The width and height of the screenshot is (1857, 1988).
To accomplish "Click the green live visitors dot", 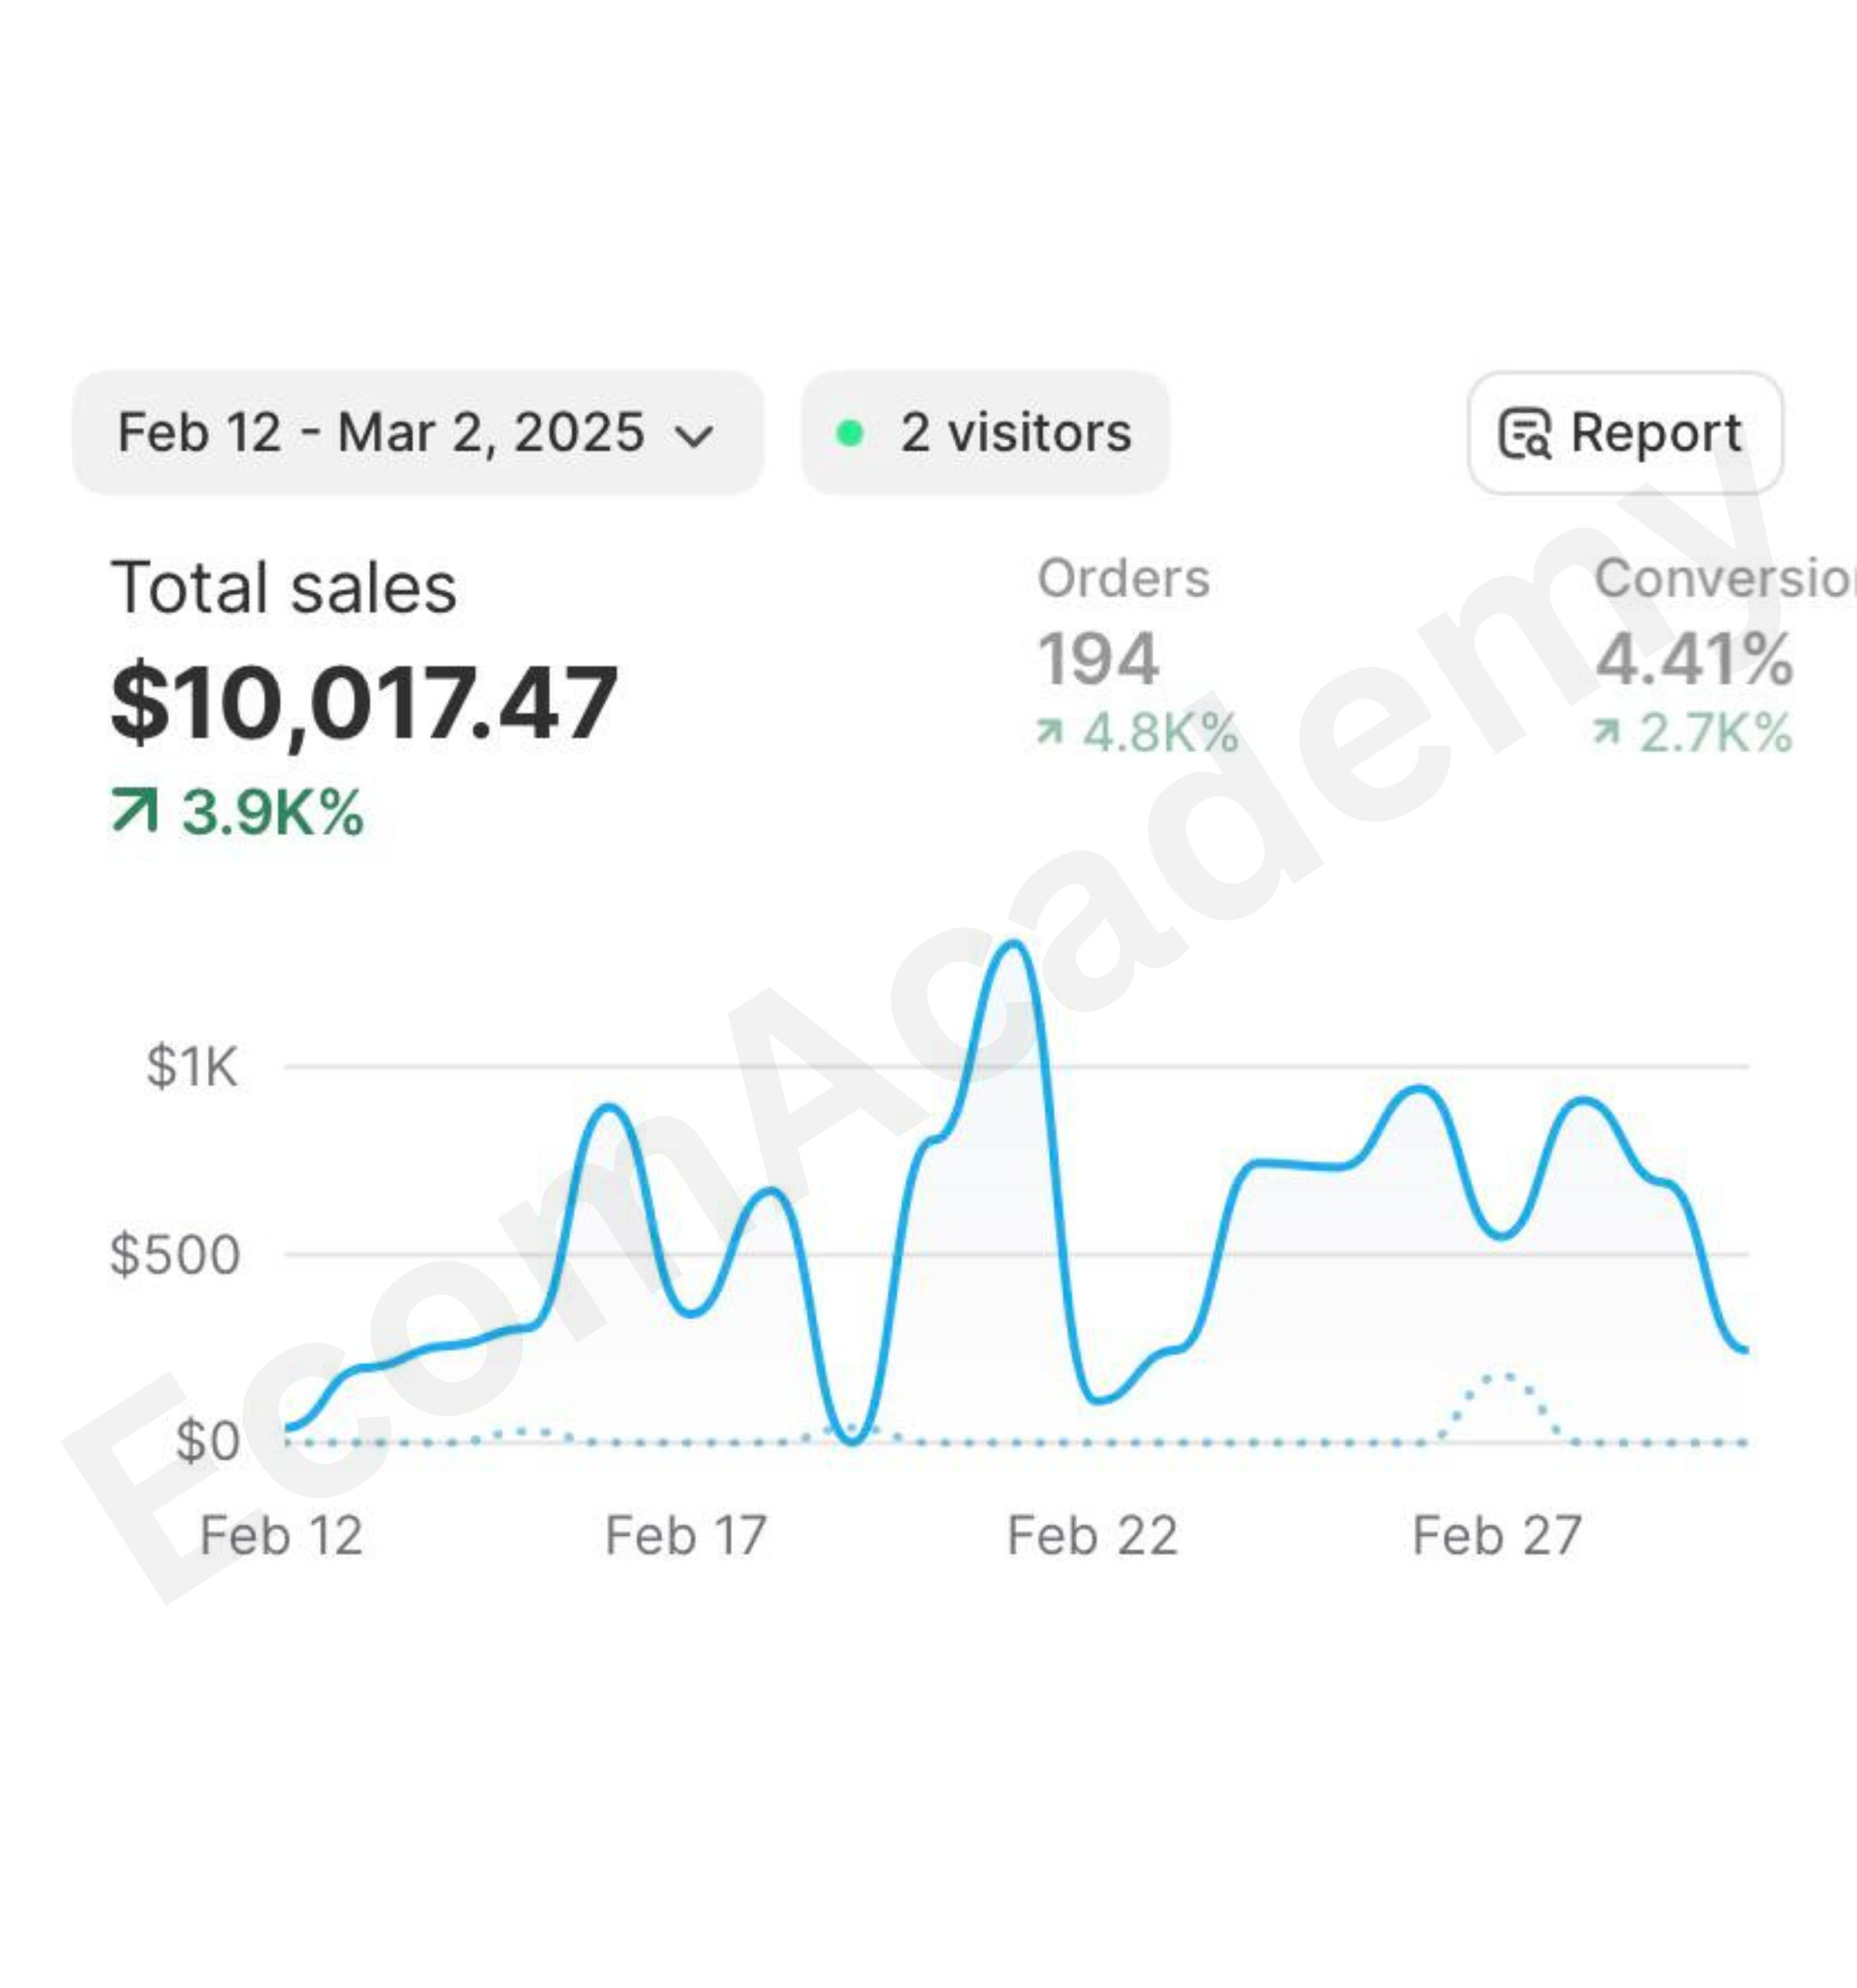I will pos(849,433).
